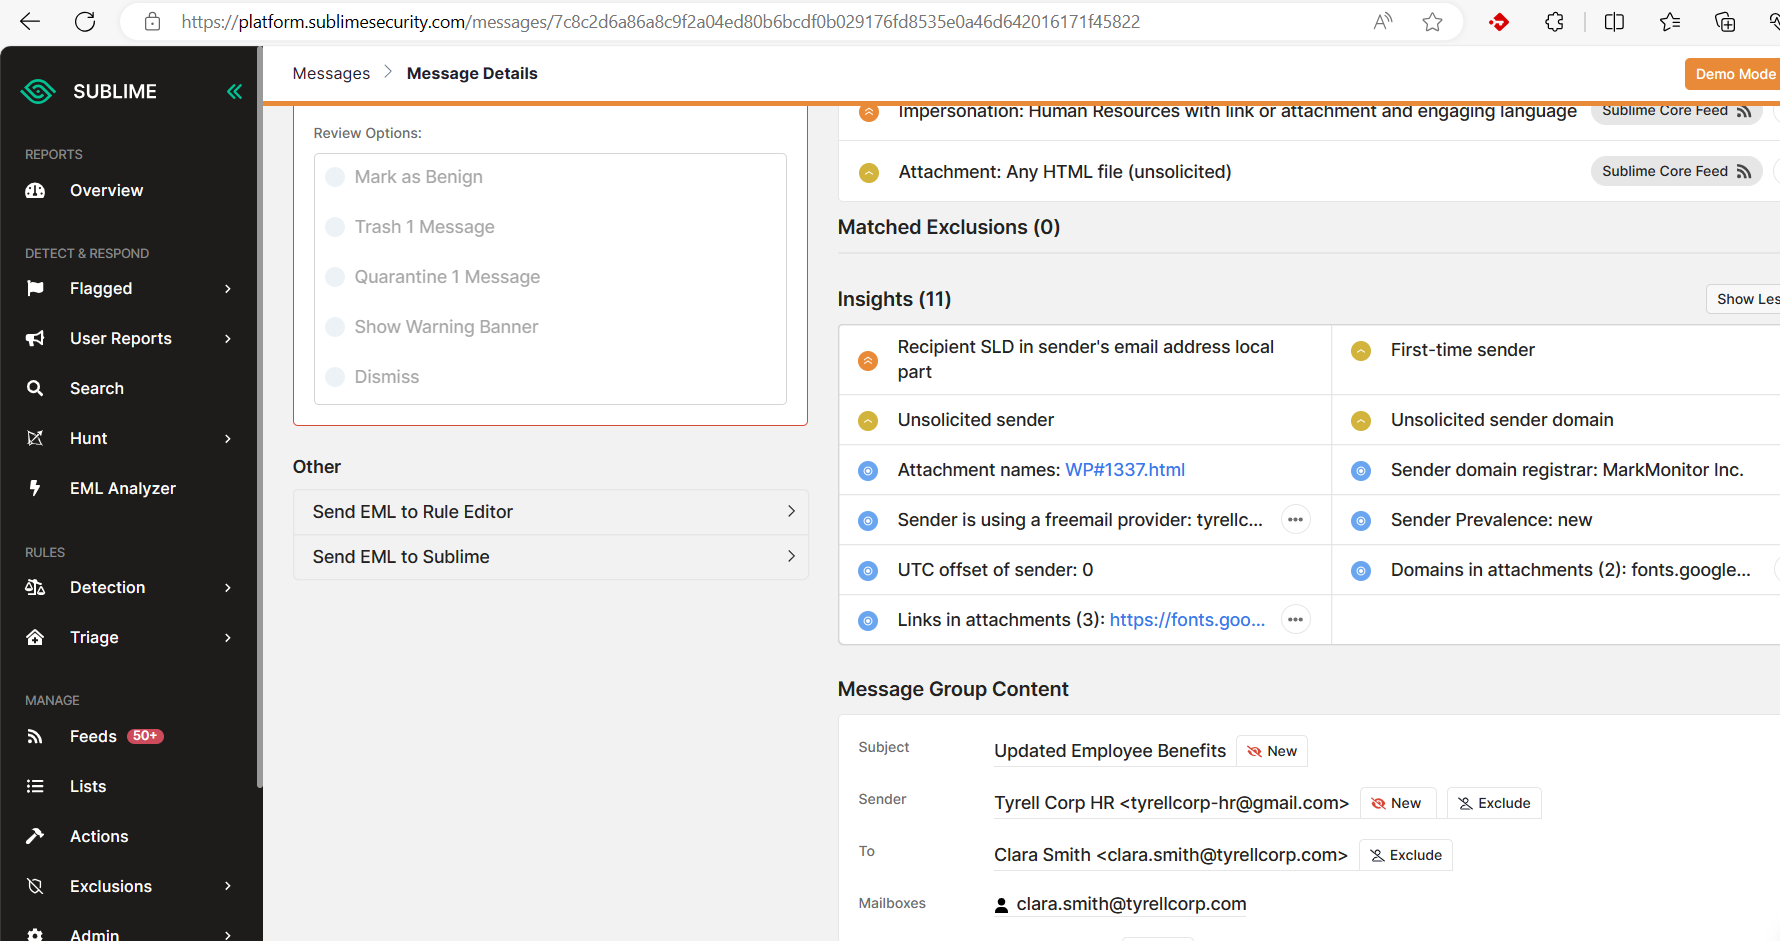Click the browser address bar URL
The image size is (1780, 941).
point(660,22)
